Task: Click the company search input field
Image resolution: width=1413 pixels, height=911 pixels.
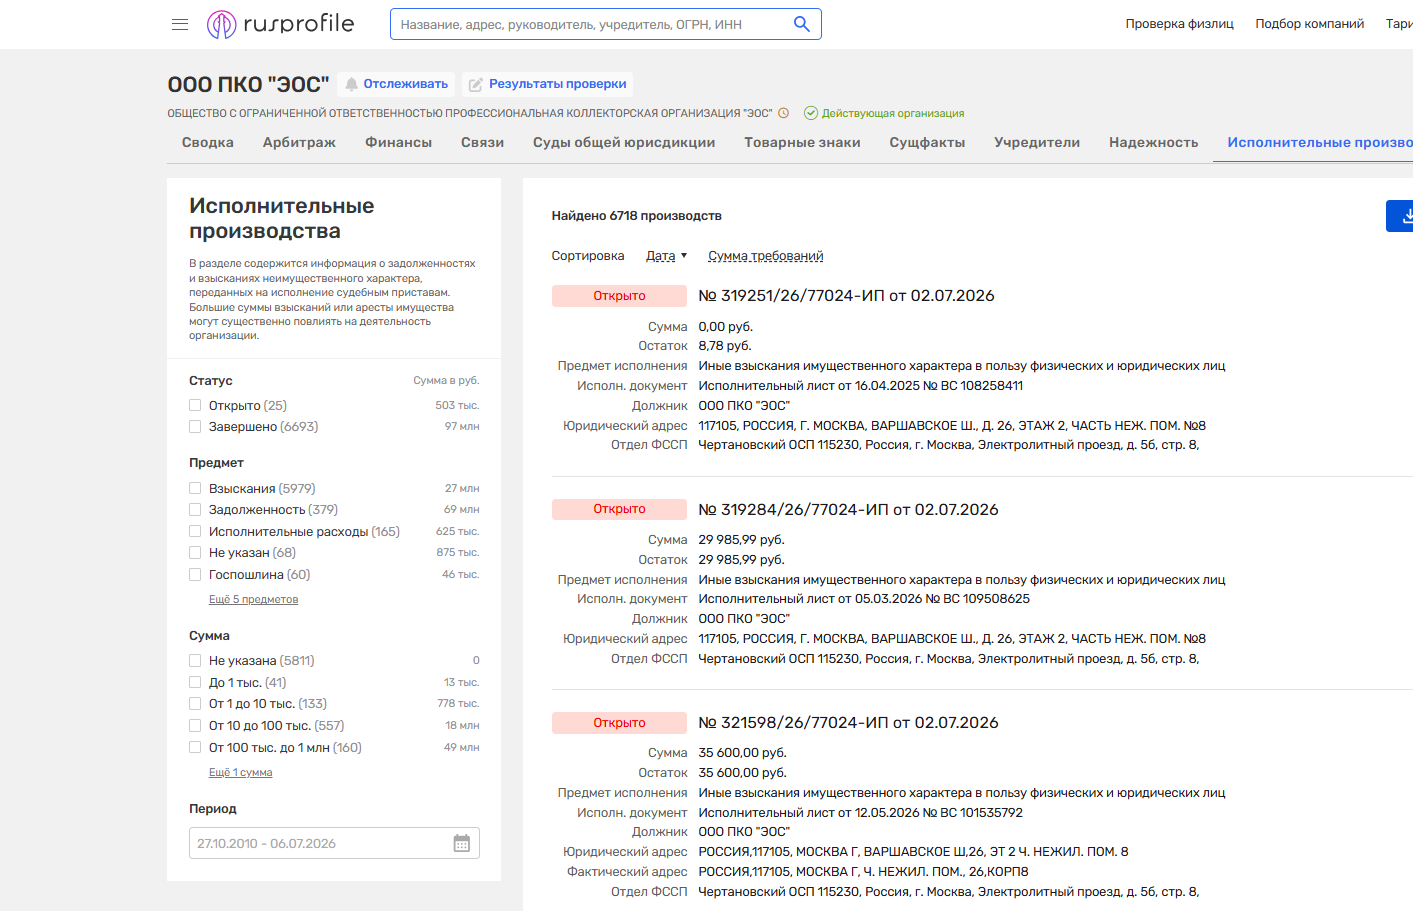Action: 590,24
